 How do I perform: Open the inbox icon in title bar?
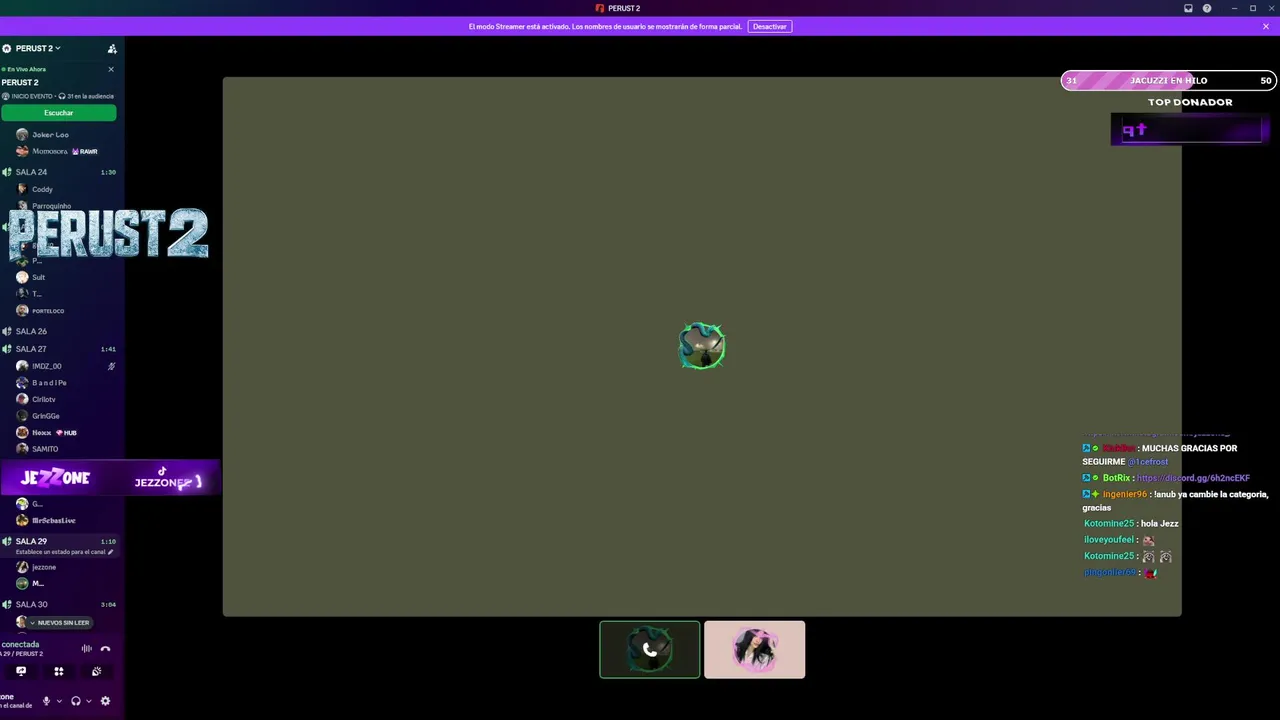pos(1188,8)
